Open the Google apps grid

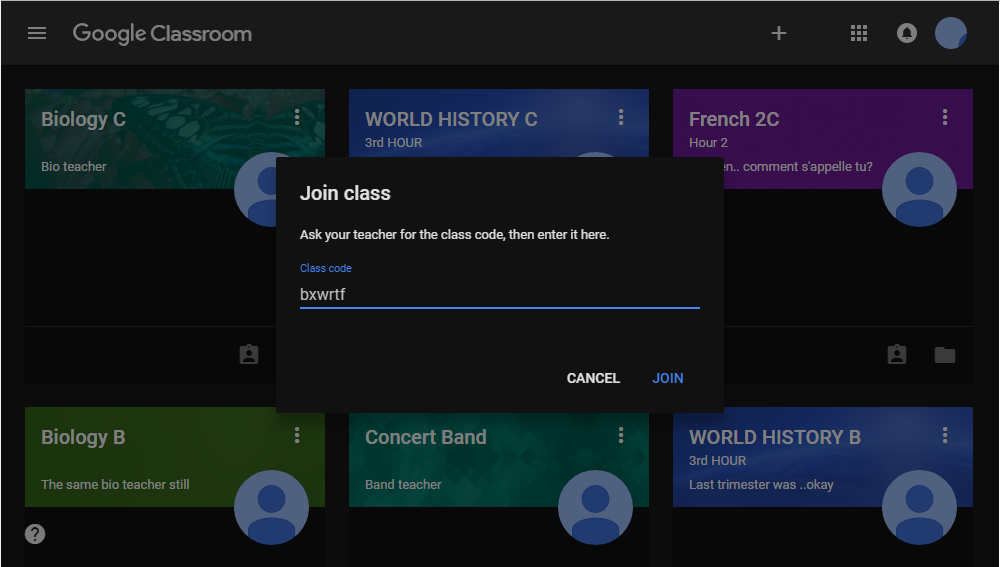tap(859, 33)
